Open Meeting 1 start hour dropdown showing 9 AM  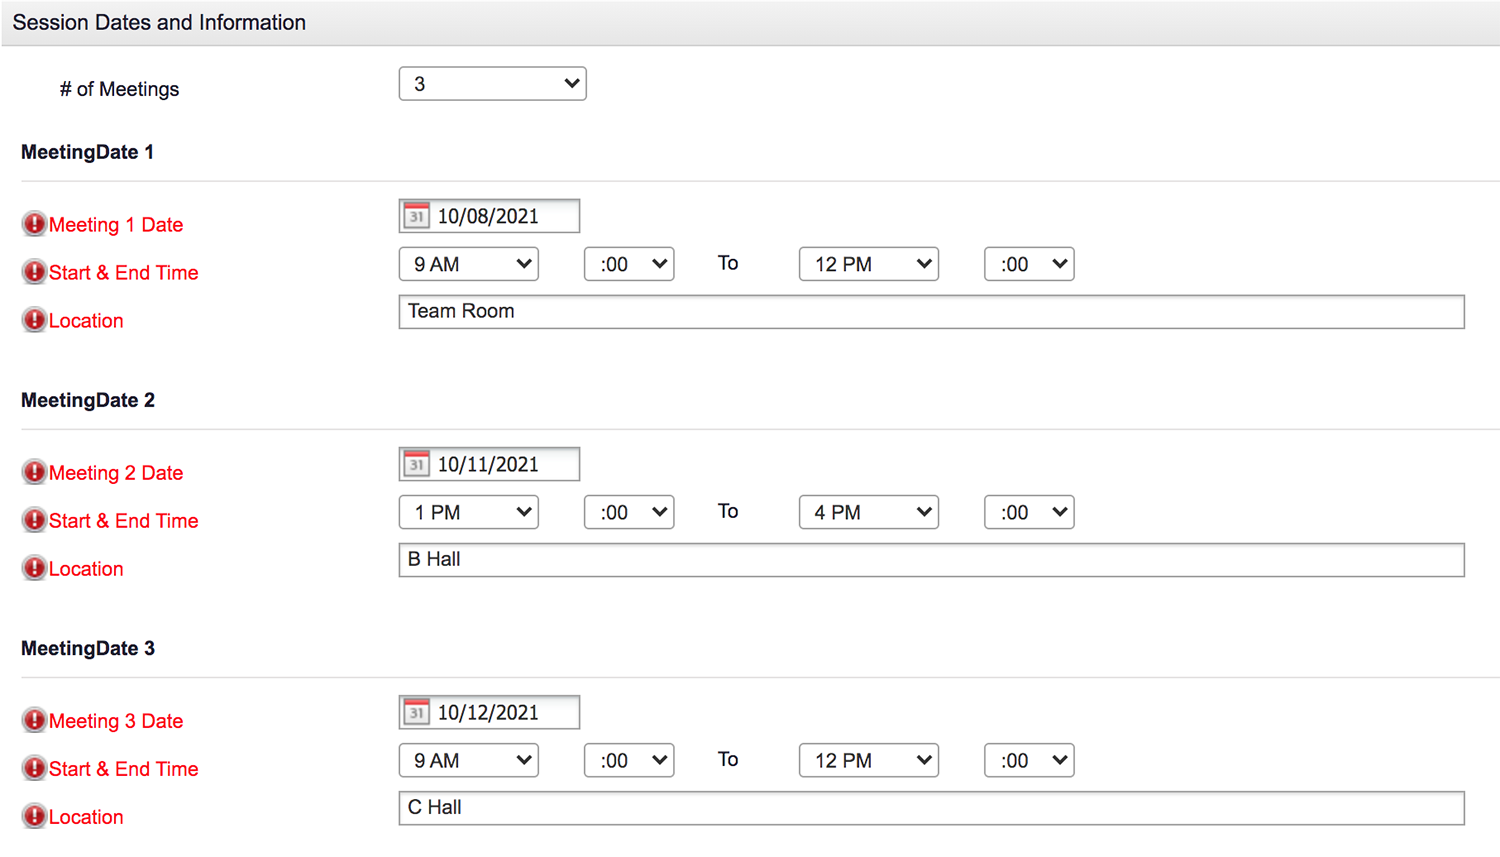pos(468,264)
